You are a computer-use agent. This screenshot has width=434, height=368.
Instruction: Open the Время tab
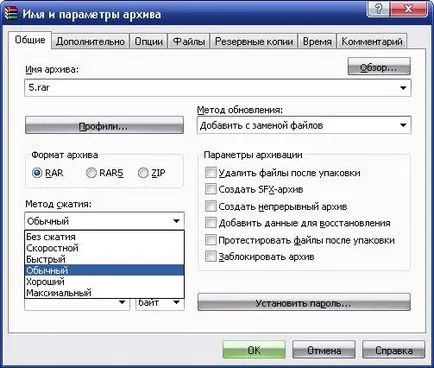click(x=317, y=42)
